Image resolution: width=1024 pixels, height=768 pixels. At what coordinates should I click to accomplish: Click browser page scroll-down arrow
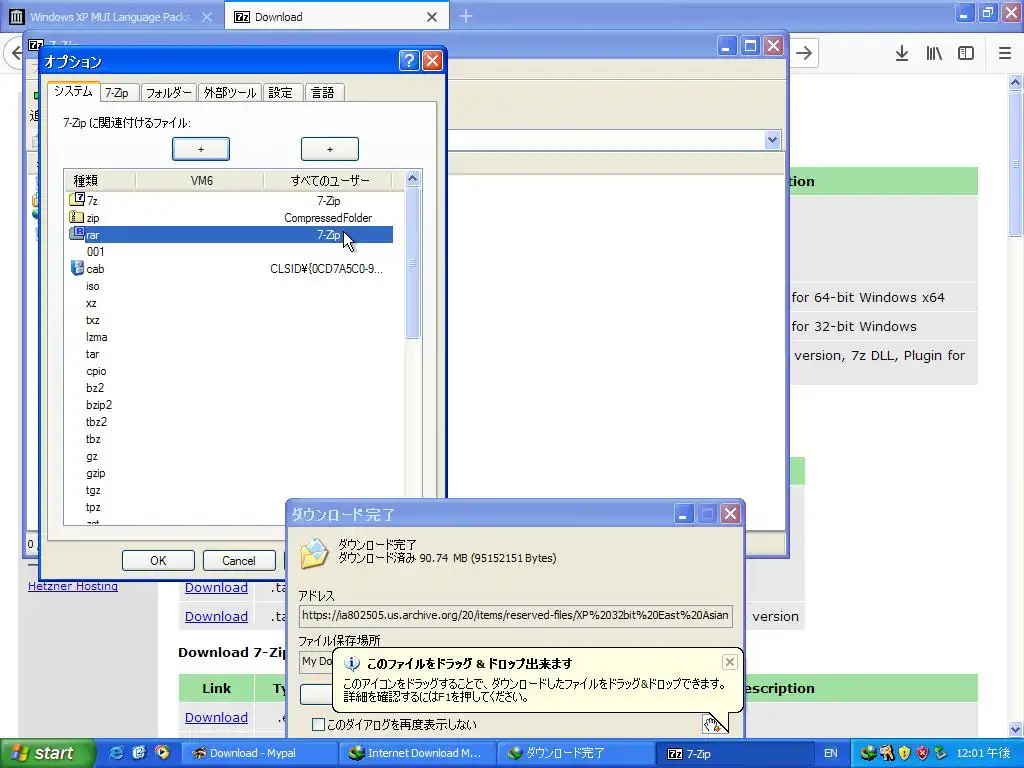[x=1016, y=729]
